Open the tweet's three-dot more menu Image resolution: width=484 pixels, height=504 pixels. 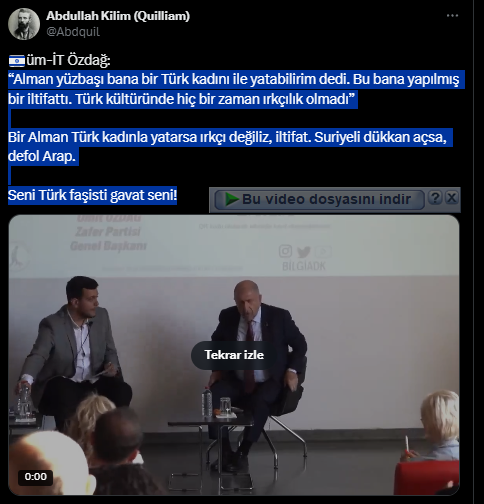(x=452, y=16)
